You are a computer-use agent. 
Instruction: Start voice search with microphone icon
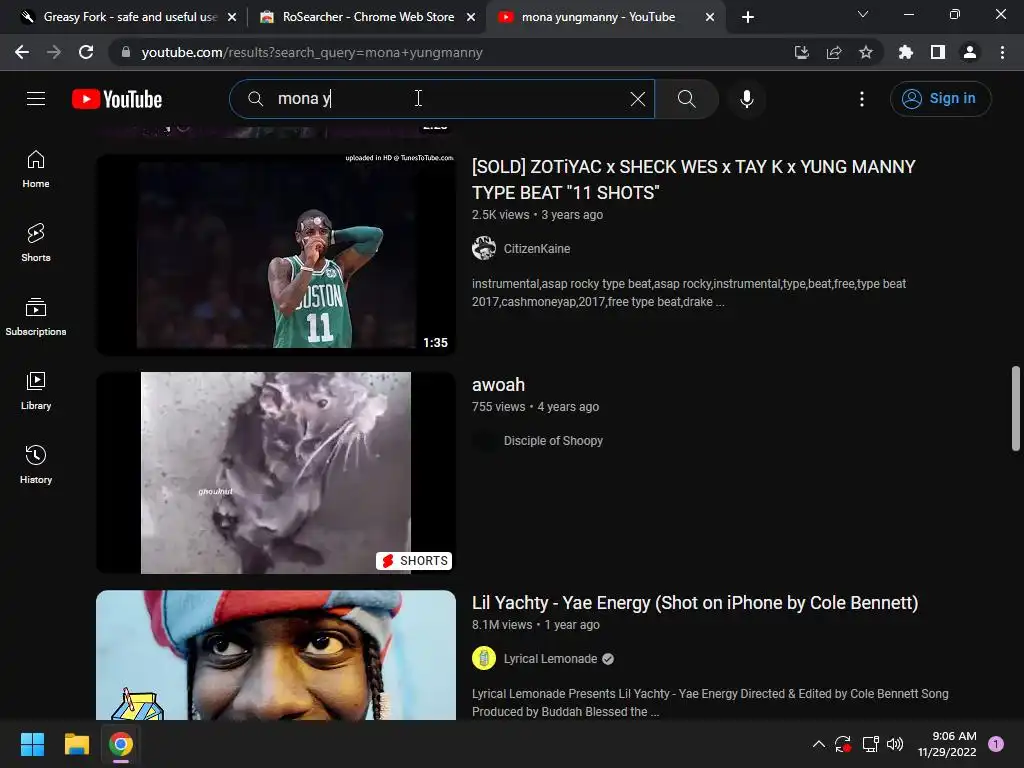pyautogui.click(x=746, y=99)
